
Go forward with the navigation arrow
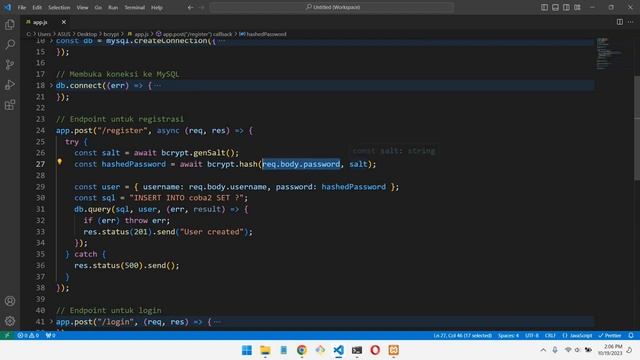(x=202, y=7)
